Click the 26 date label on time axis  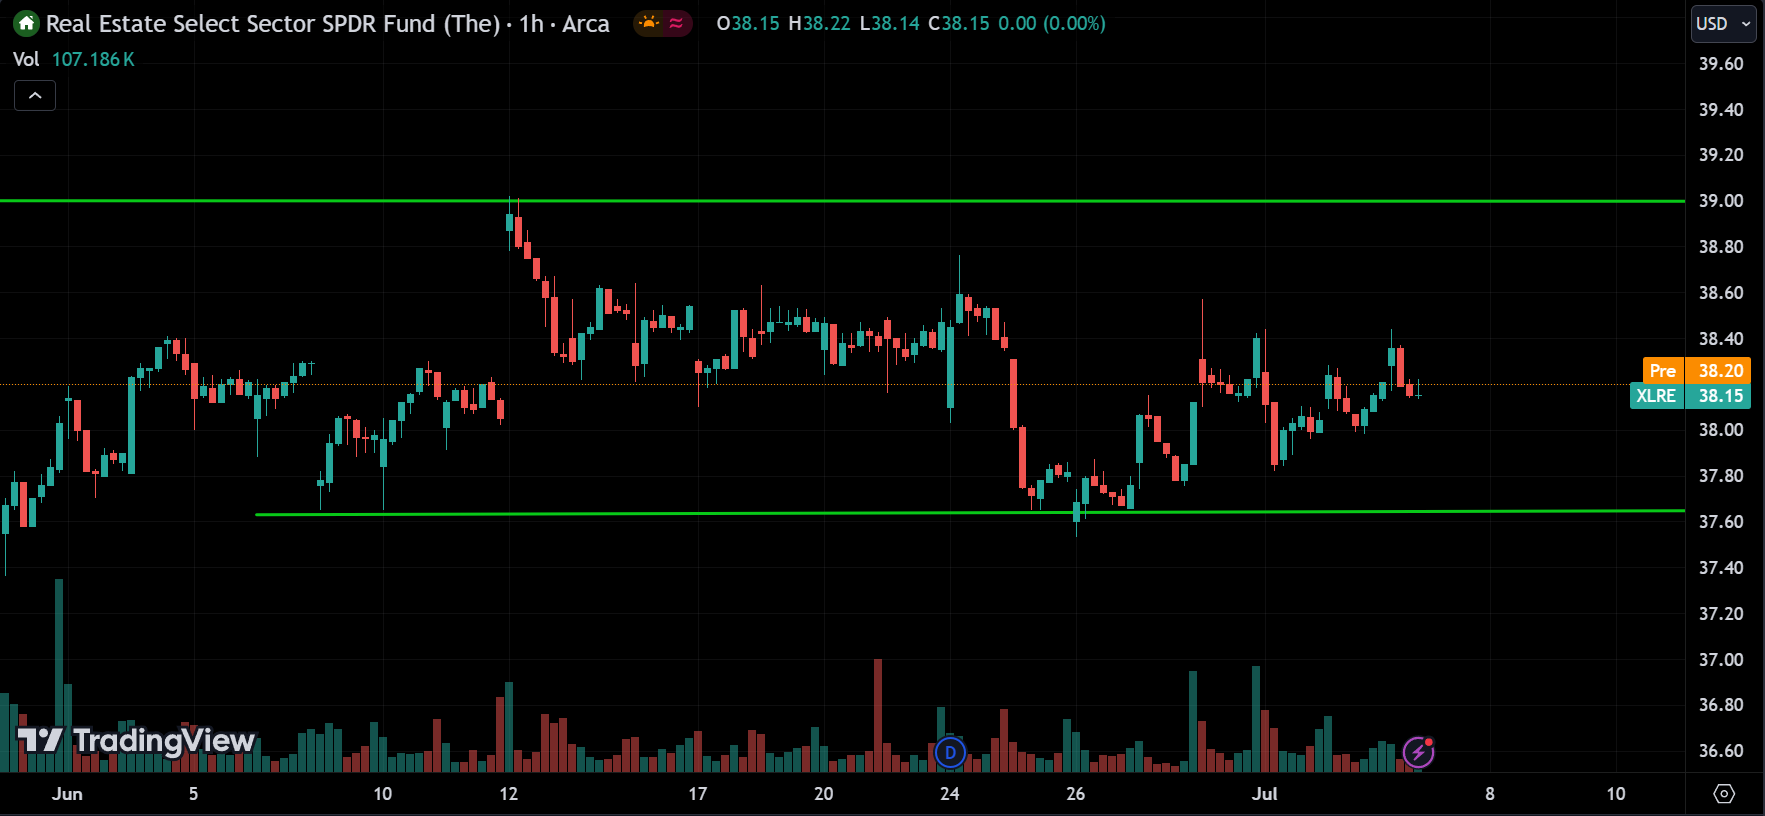tap(1076, 794)
